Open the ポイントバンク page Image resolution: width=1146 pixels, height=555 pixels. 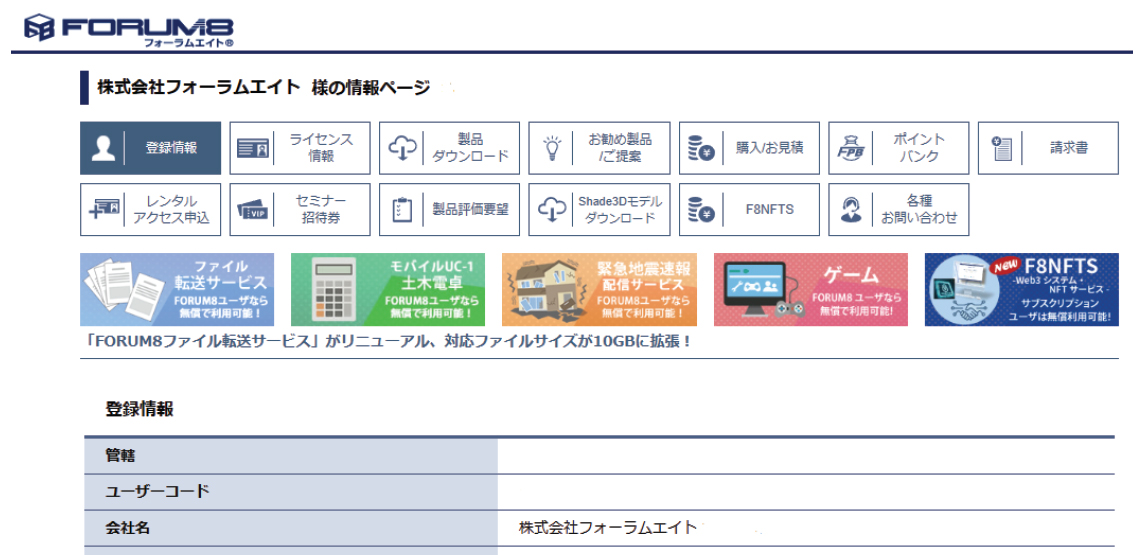(899, 148)
